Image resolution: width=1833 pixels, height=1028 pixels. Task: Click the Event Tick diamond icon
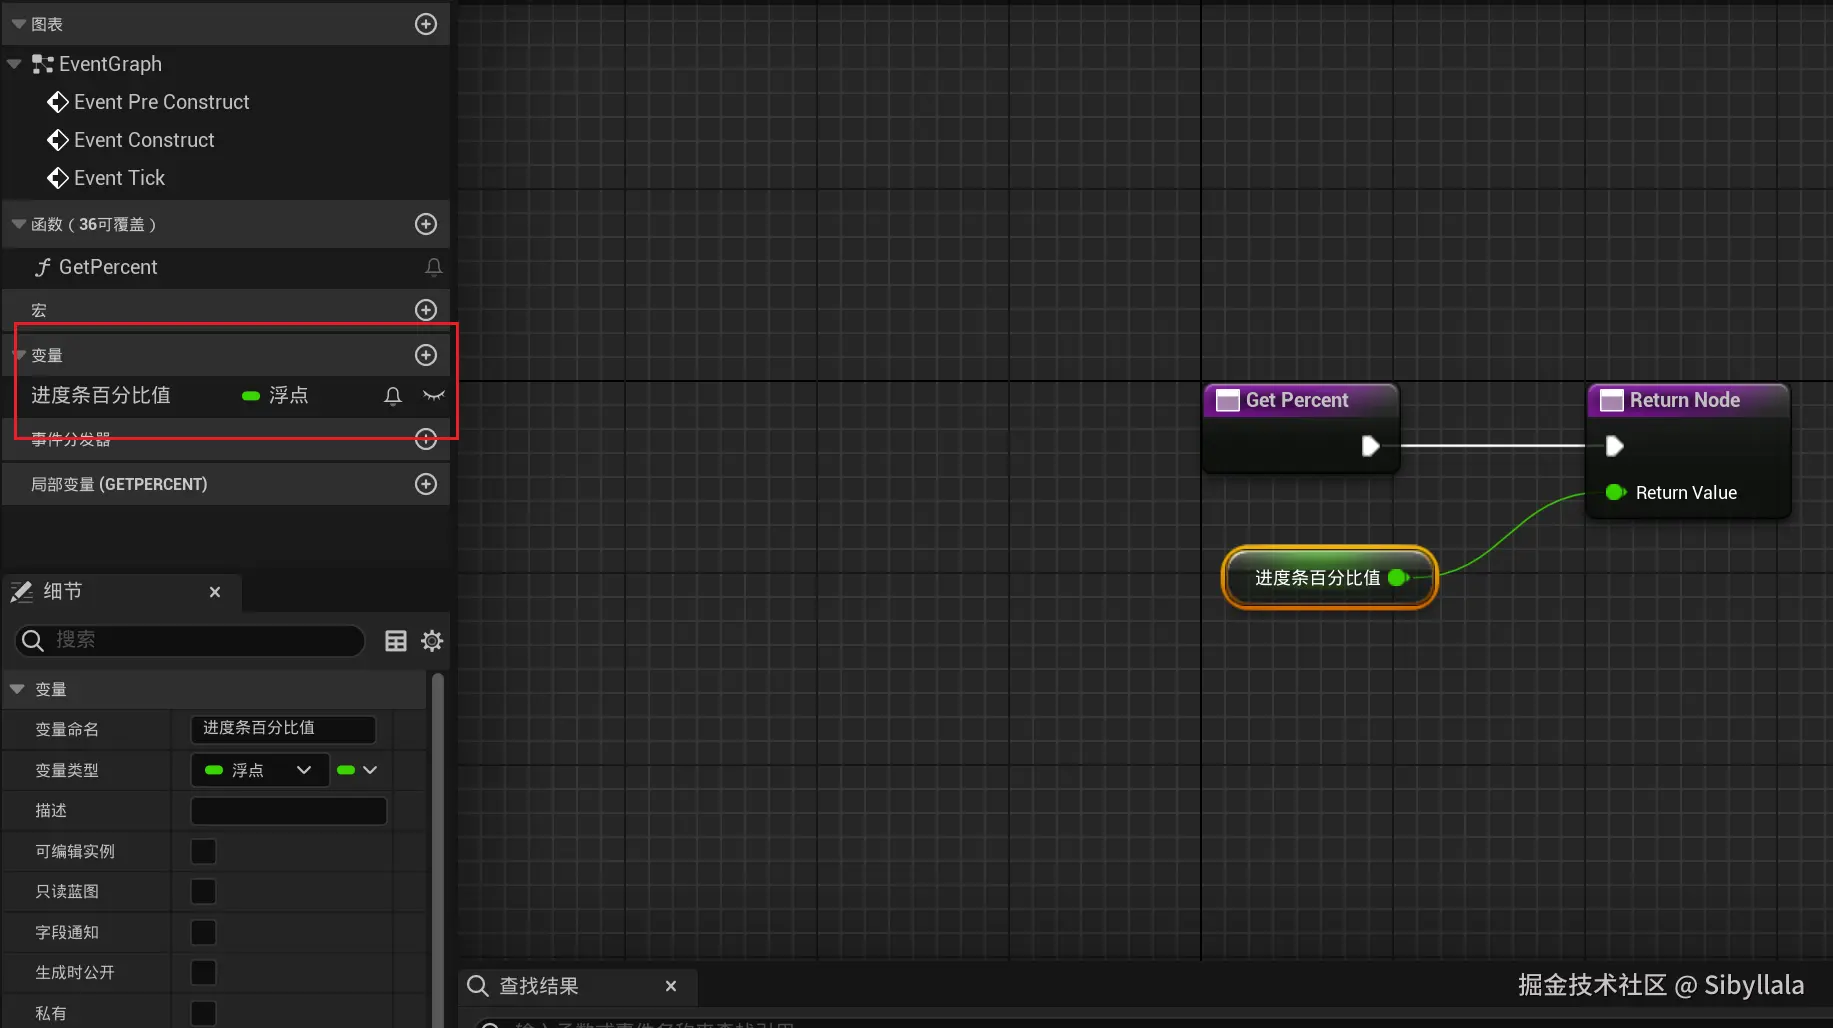click(x=58, y=178)
